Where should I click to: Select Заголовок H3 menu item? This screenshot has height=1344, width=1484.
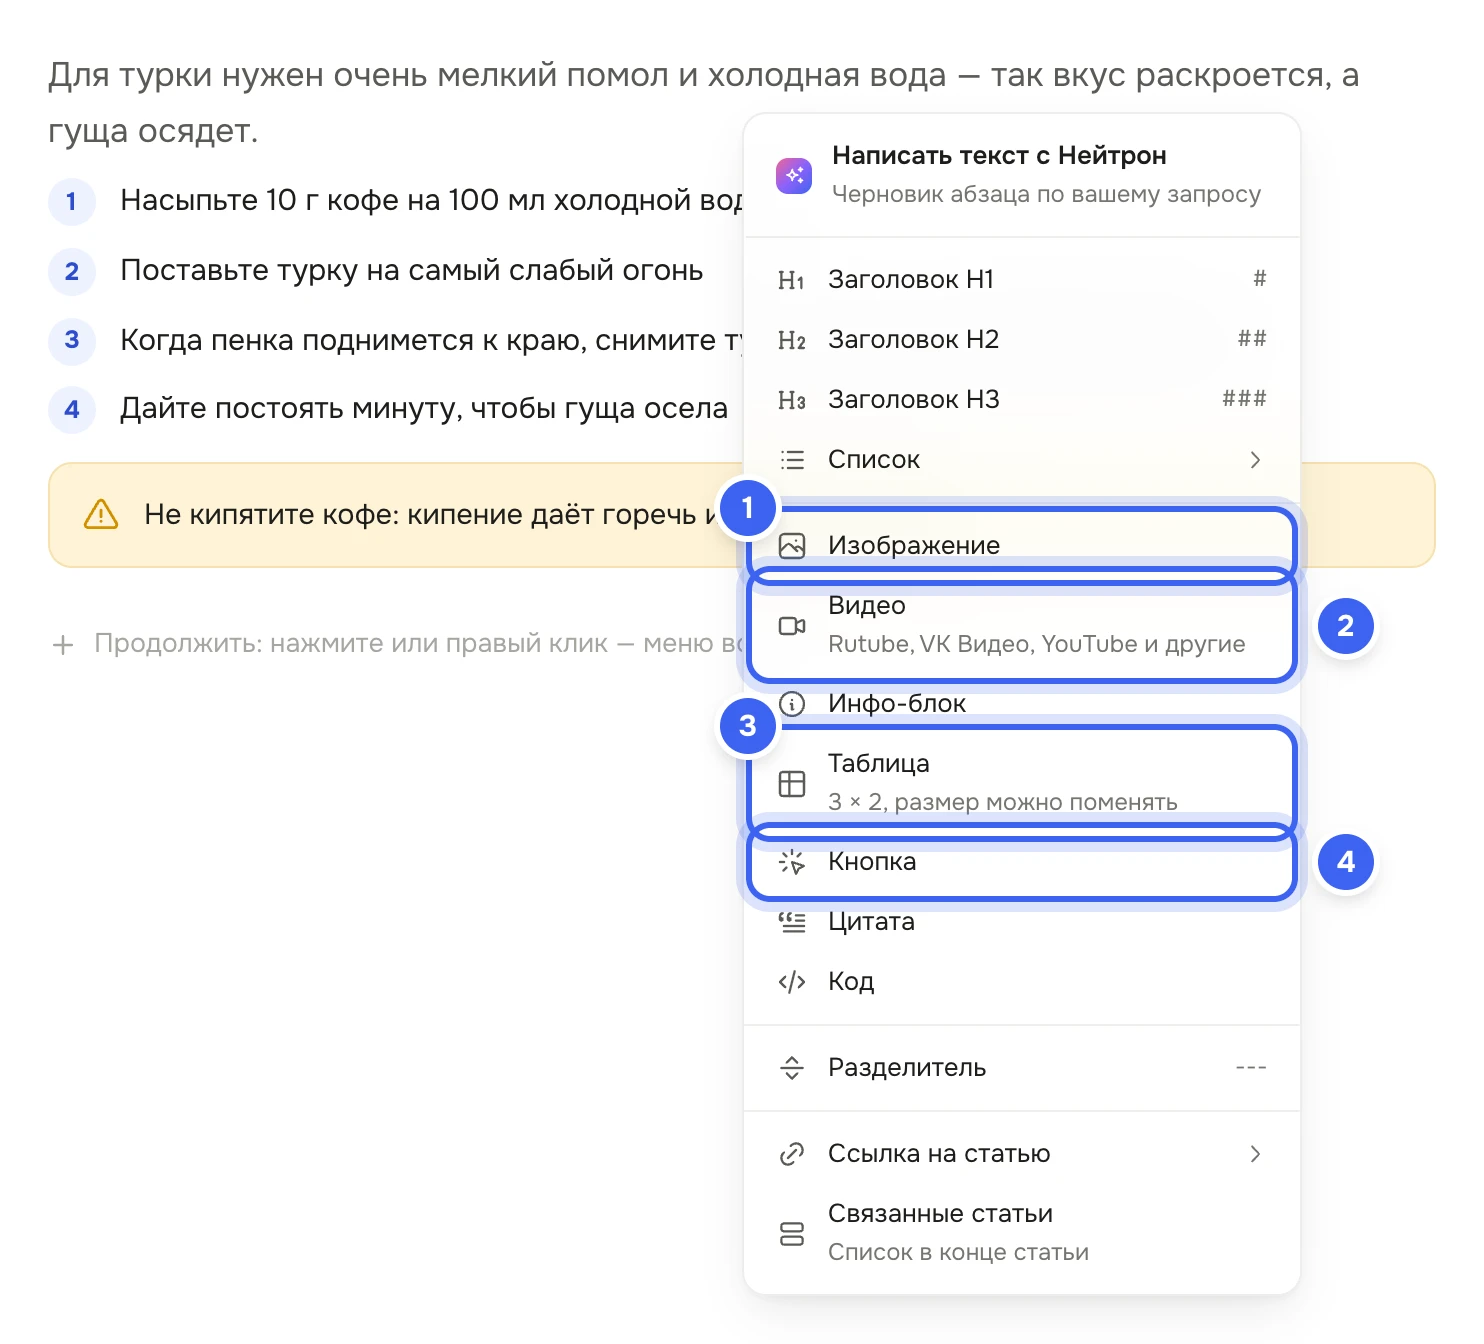tap(1022, 400)
